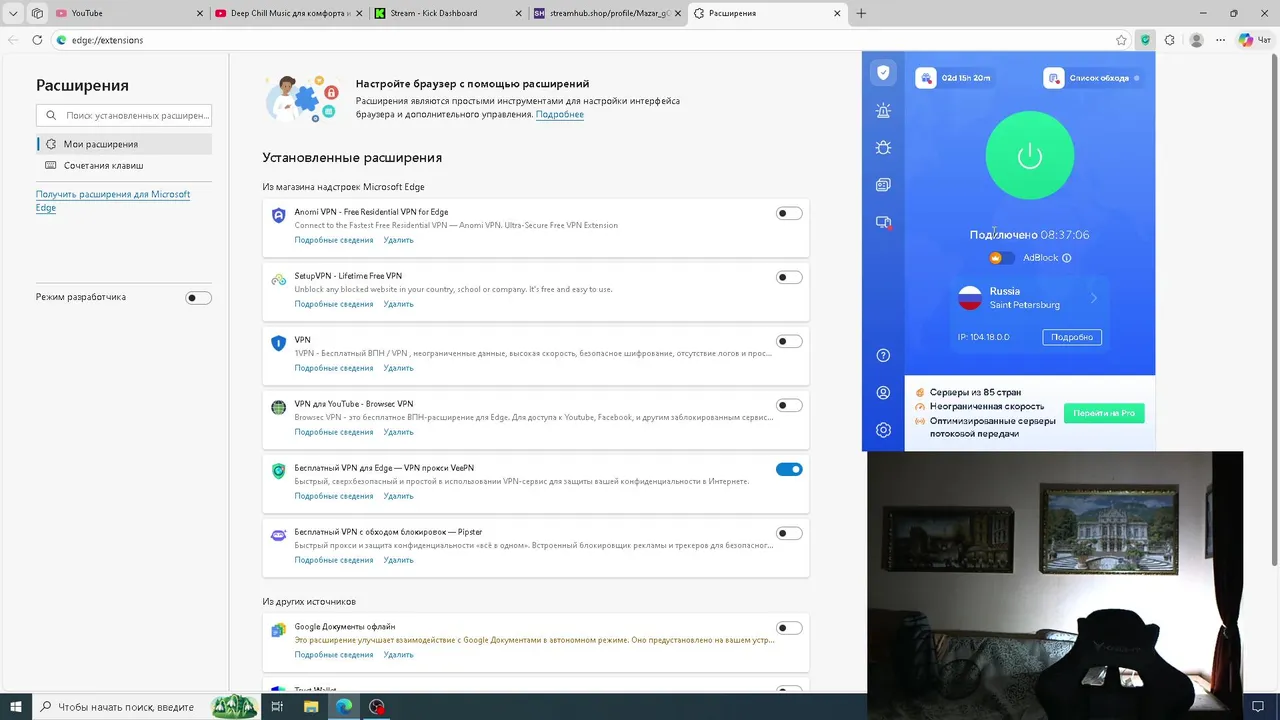Screen dimensions: 1280x720
Task: Disable the VeePN extension toggle
Action: coord(789,469)
